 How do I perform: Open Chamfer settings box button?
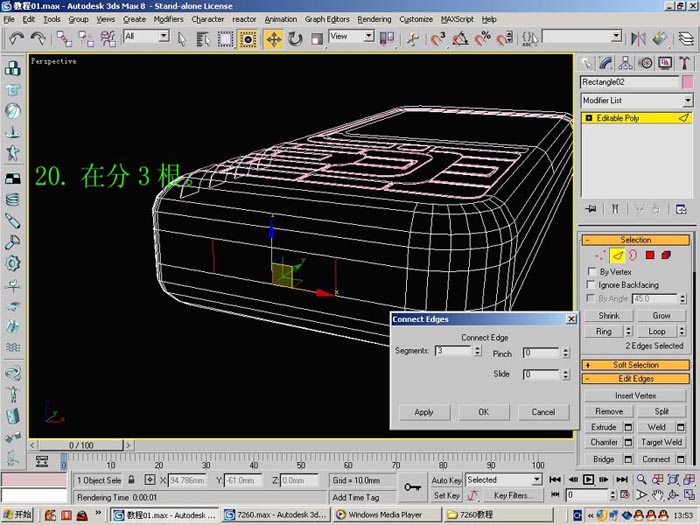(x=628, y=442)
